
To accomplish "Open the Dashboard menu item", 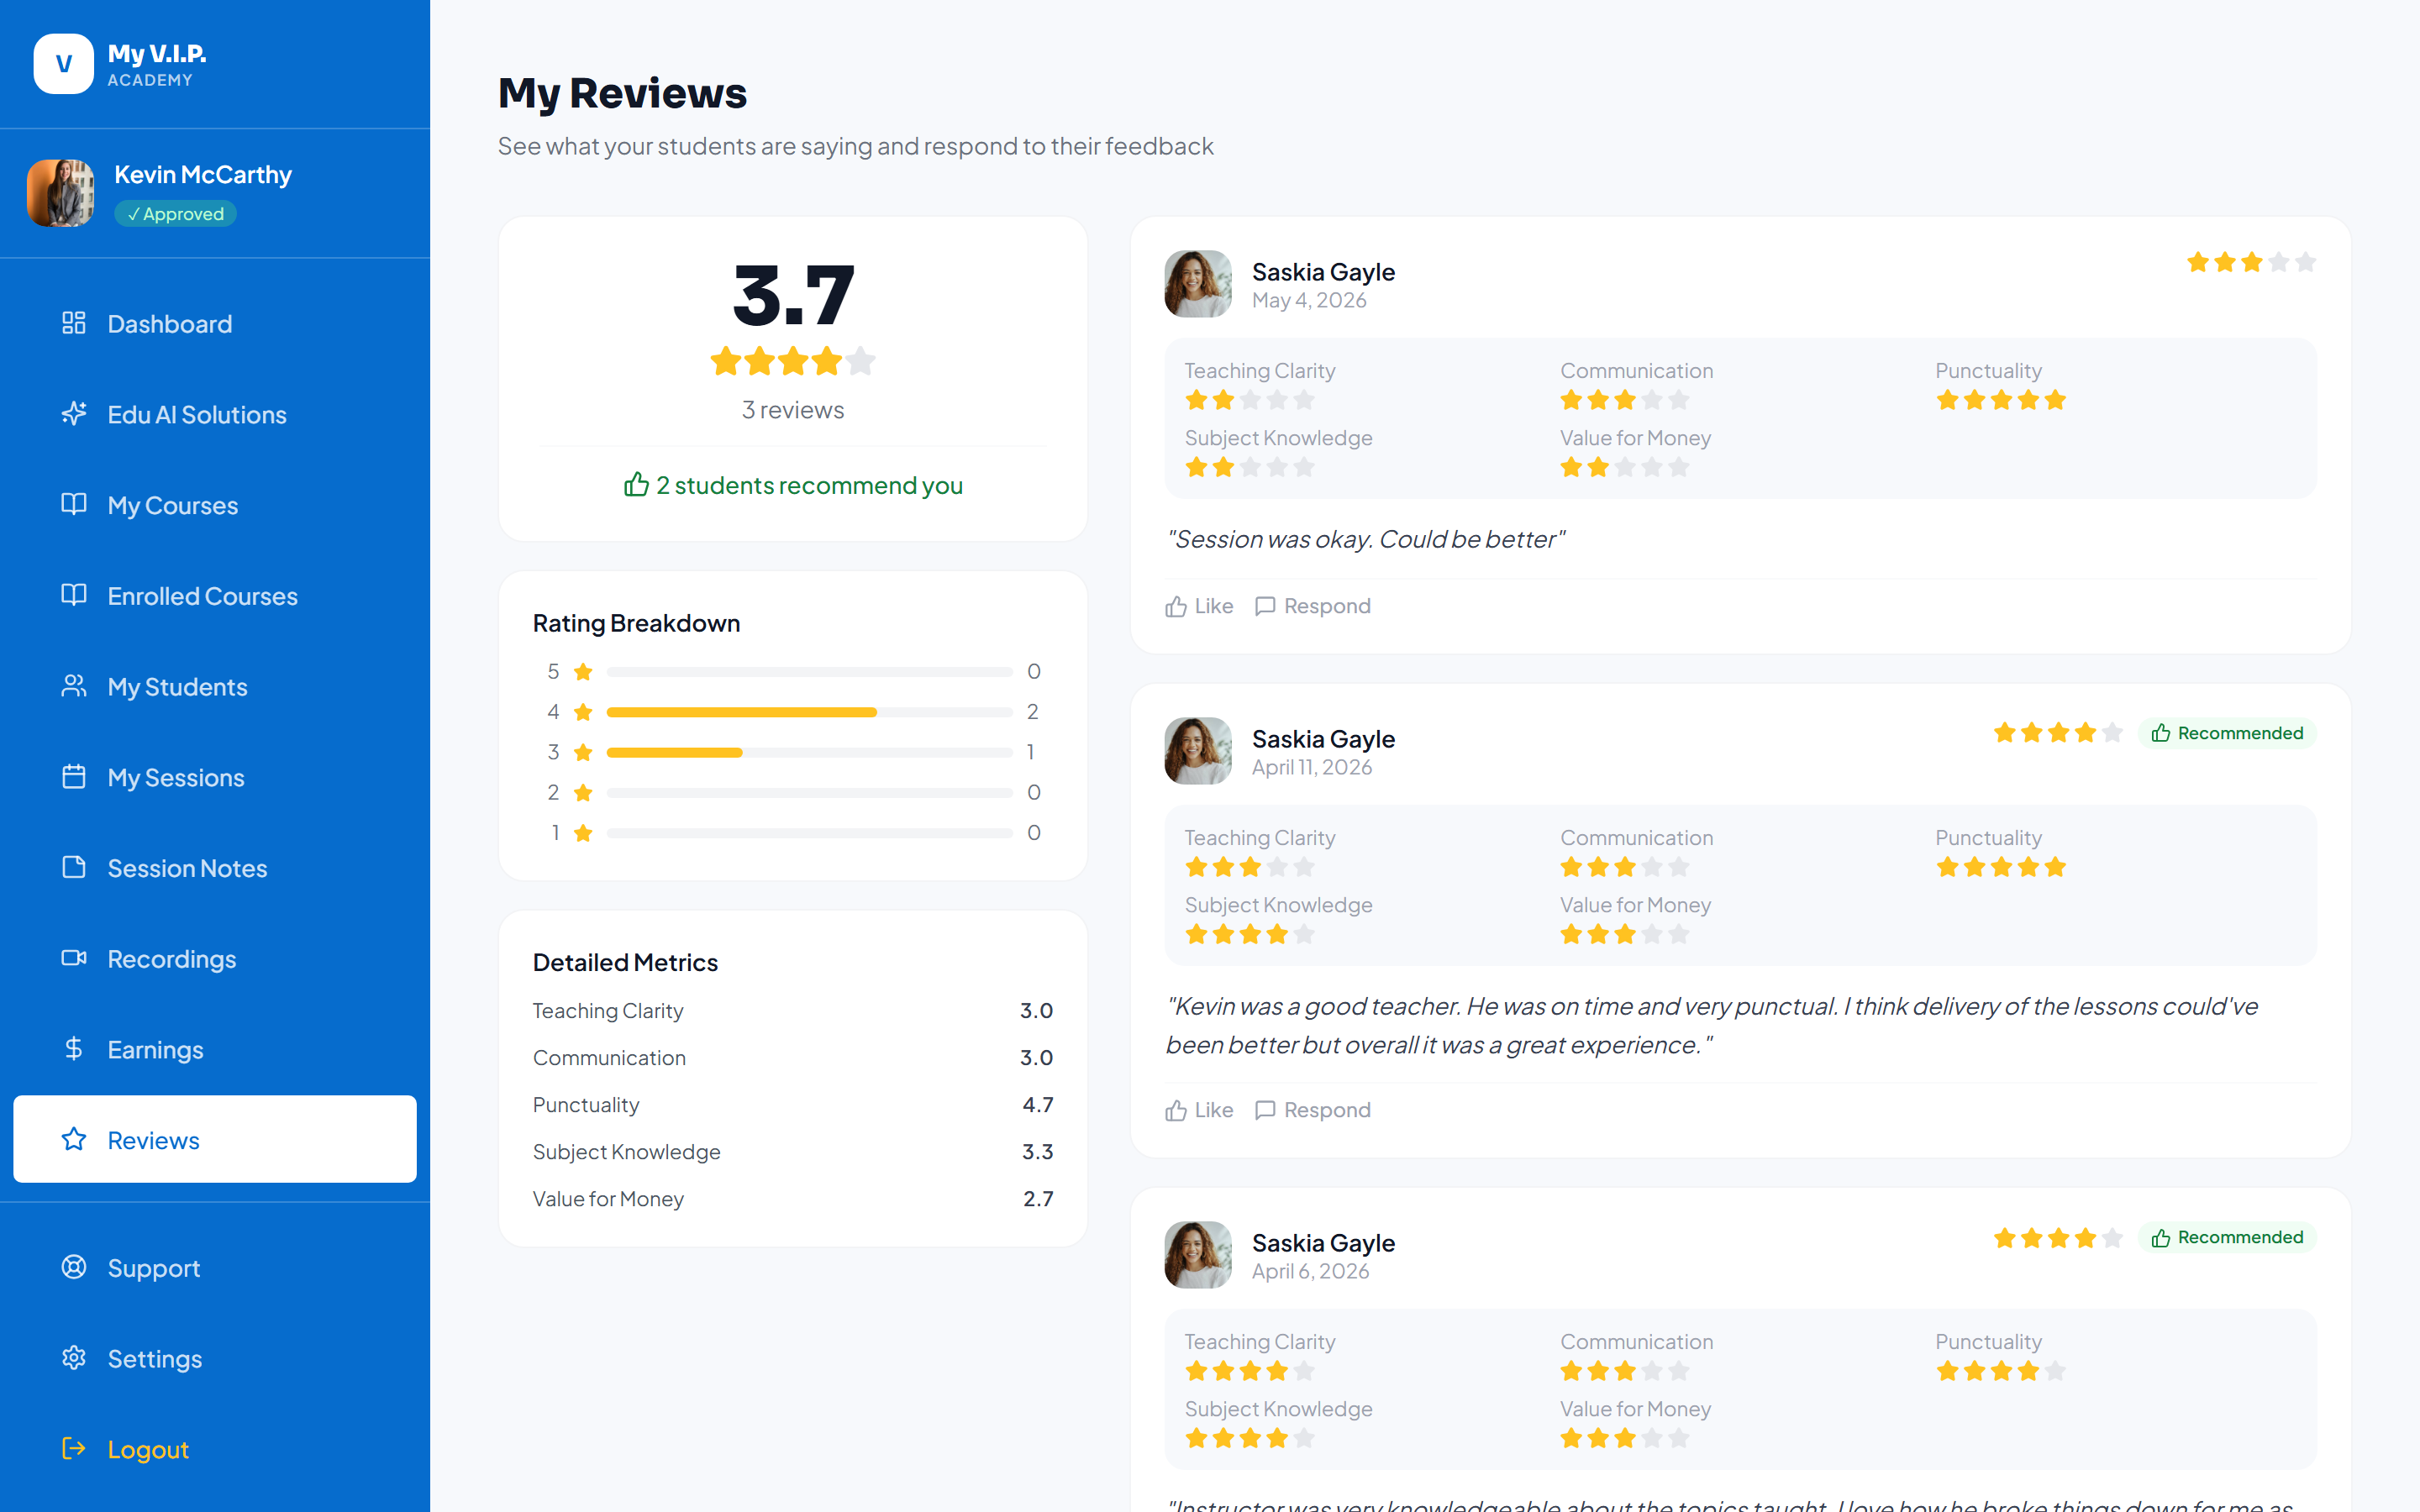I will (215, 323).
